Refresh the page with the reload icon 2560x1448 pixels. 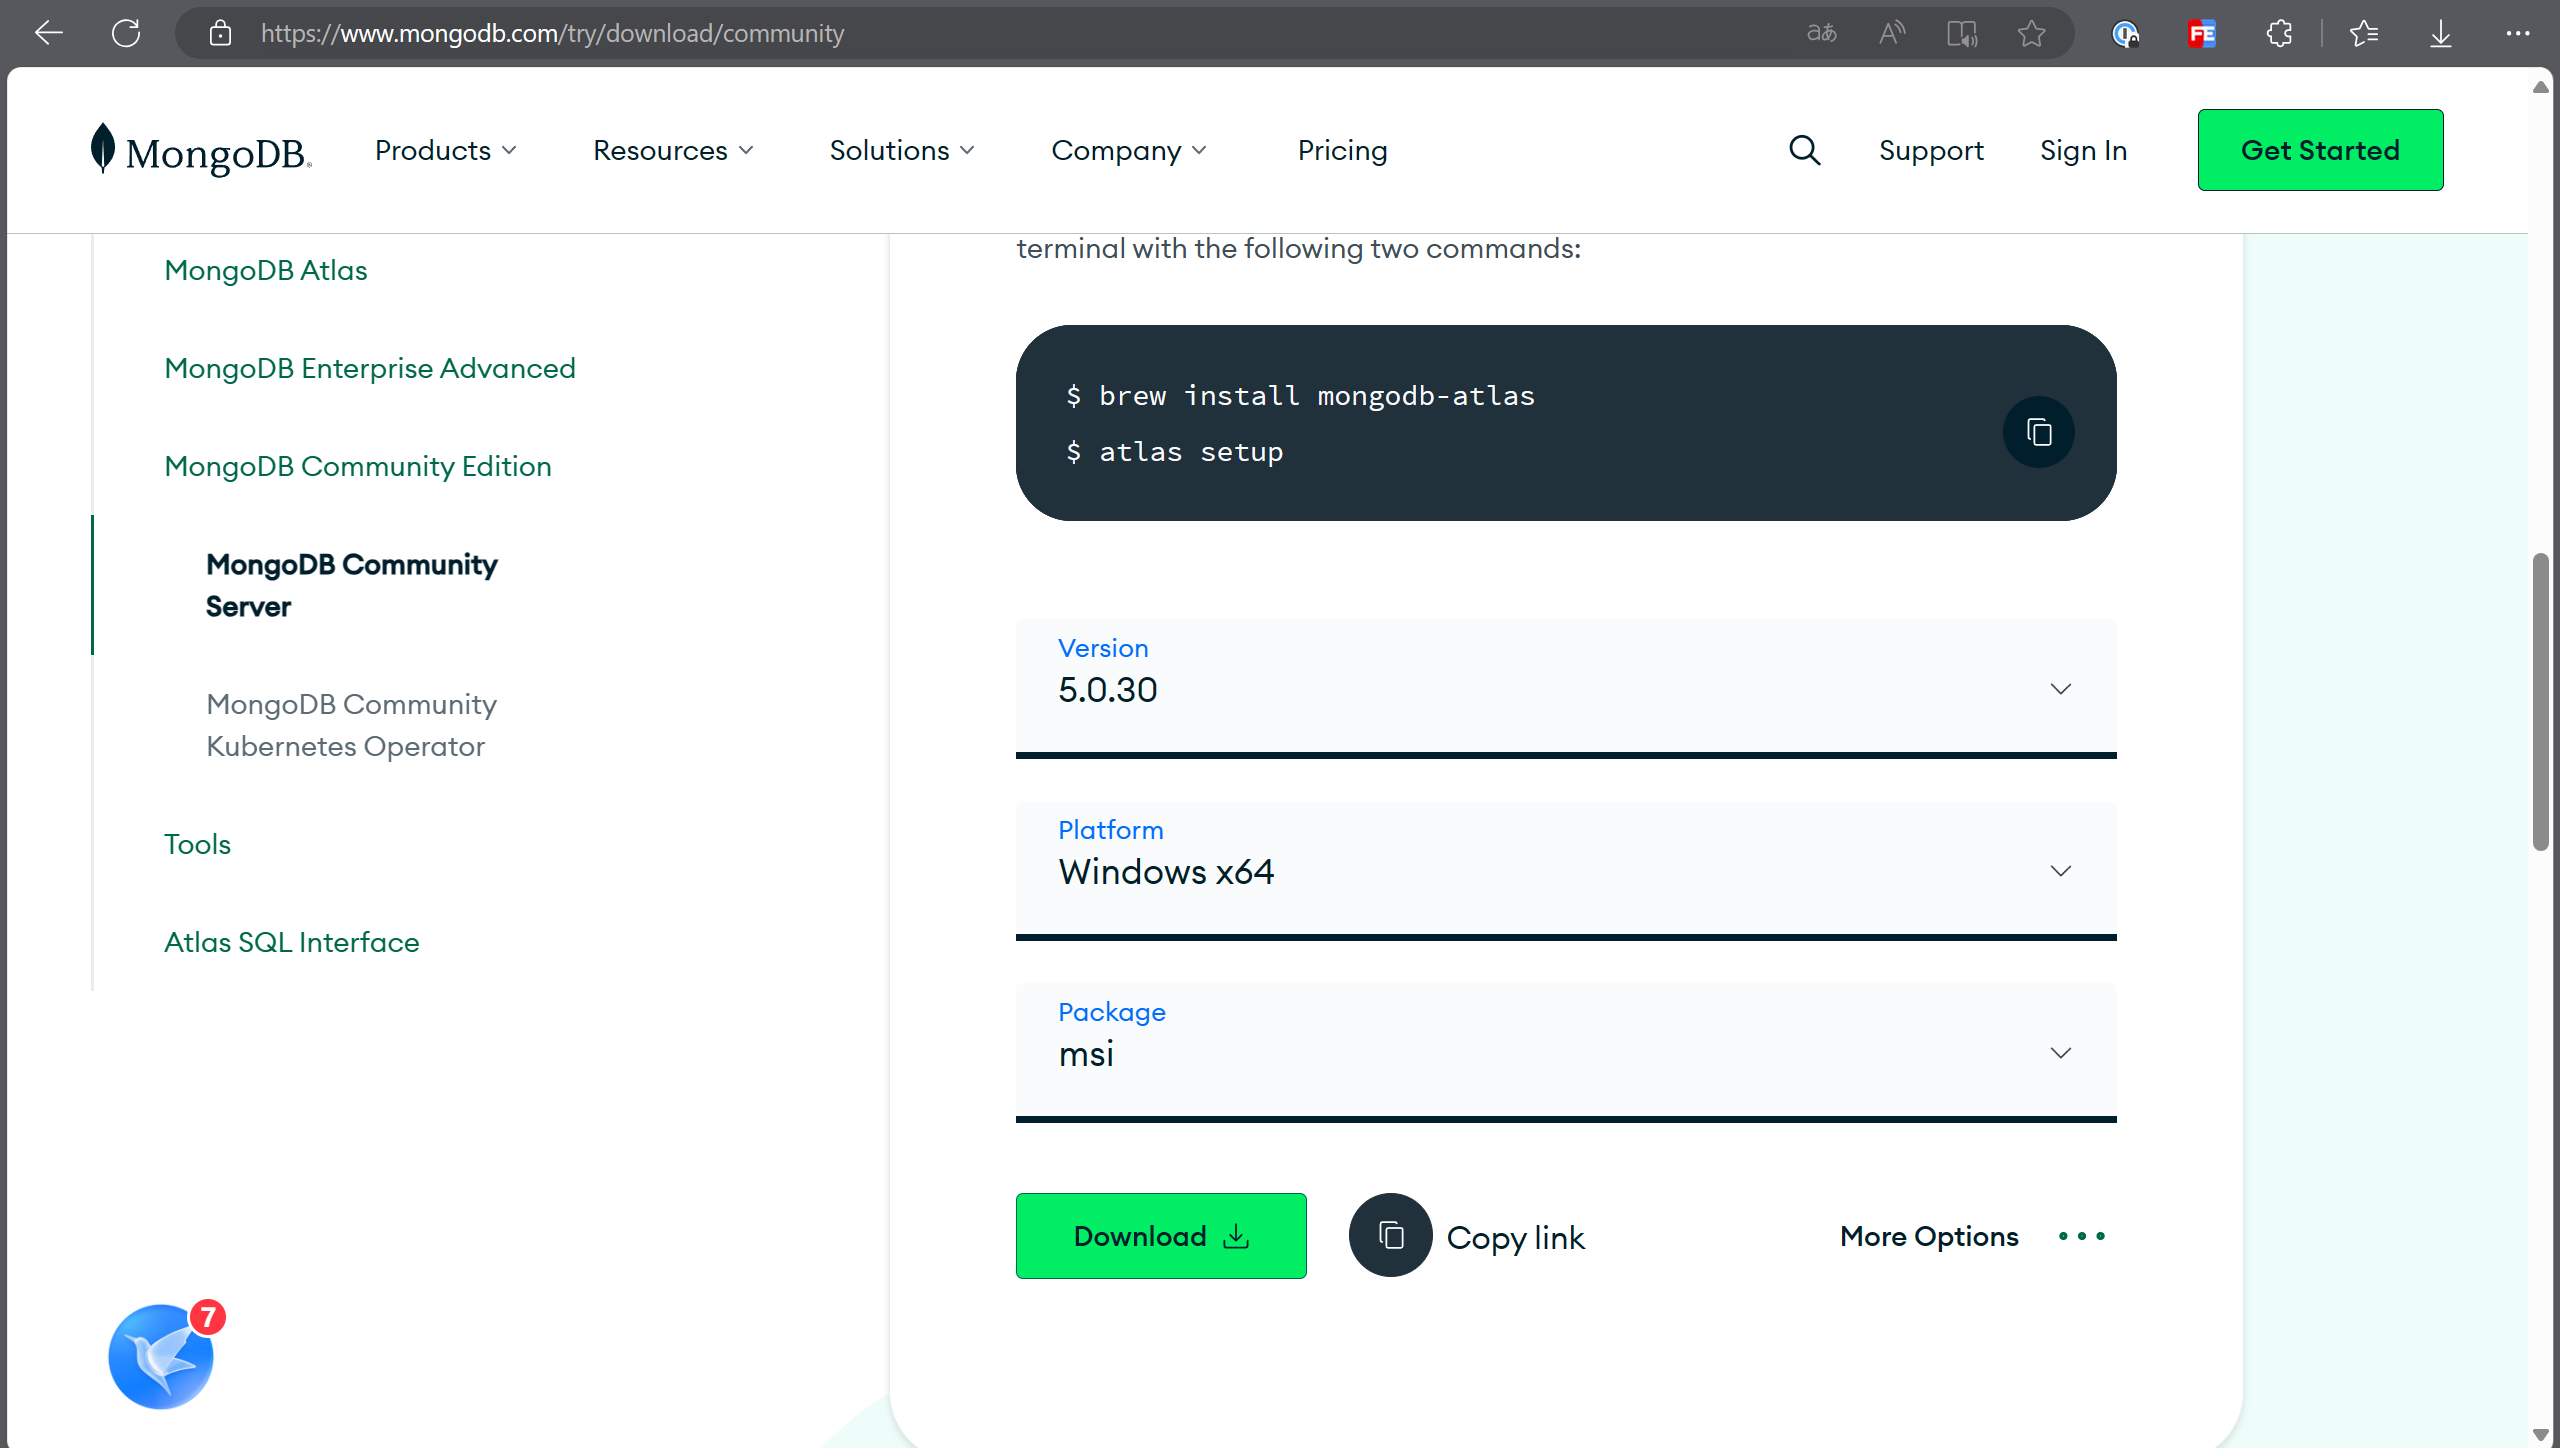tap(126, 33)
